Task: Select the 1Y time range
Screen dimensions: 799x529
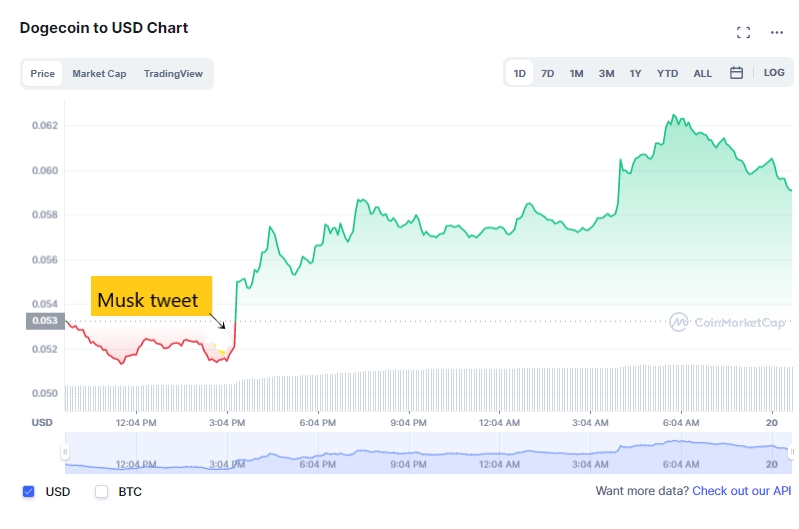Action: [x=635, y=73]
